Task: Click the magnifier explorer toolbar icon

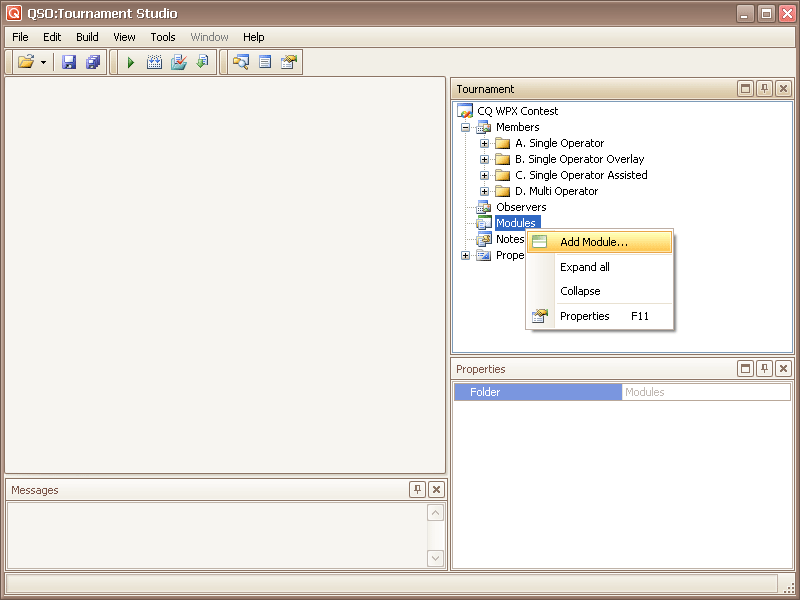Action: (240, 62)
